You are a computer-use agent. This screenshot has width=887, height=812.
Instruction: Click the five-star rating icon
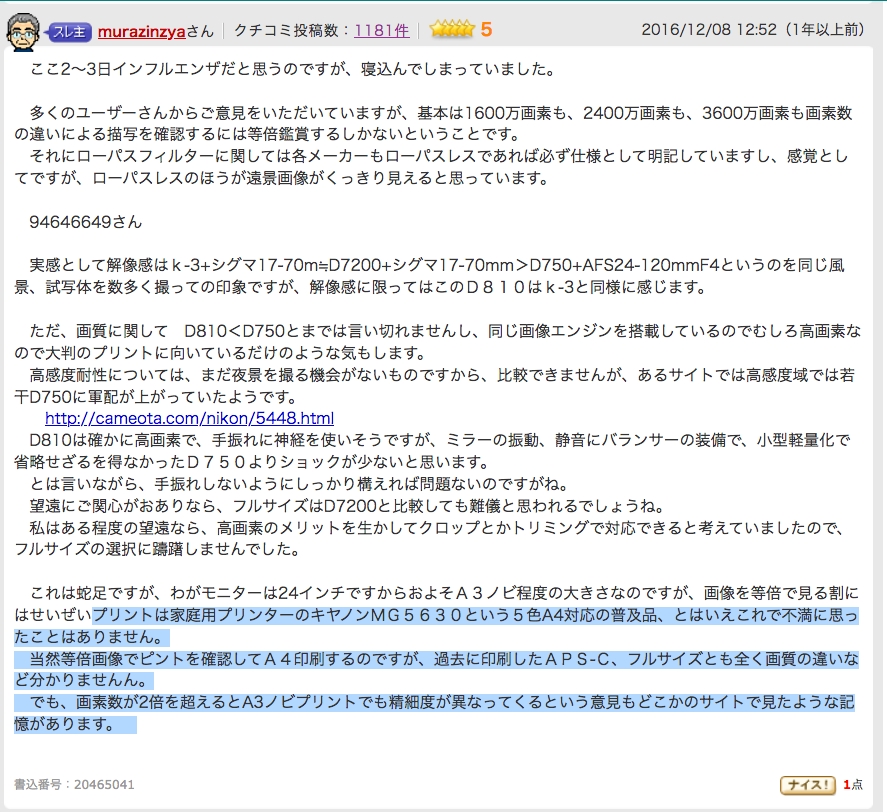tap(451, 29)
